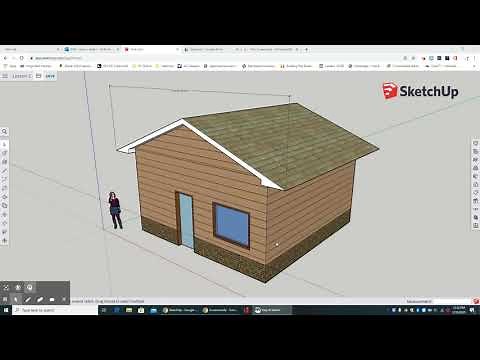Select the highlighter tool in recorder toolbar

pos(40,299)
